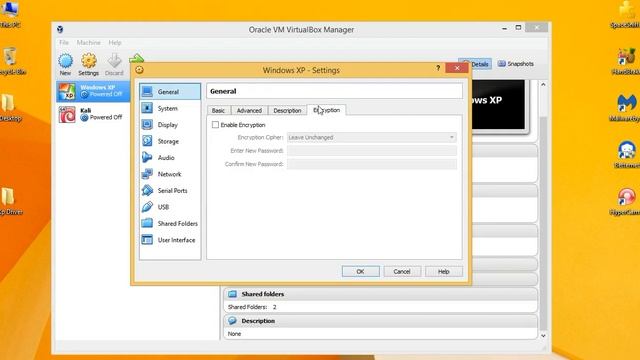The image size is (640, 360).
Task: Open the User Interface settings category
Action: point(170,240)
